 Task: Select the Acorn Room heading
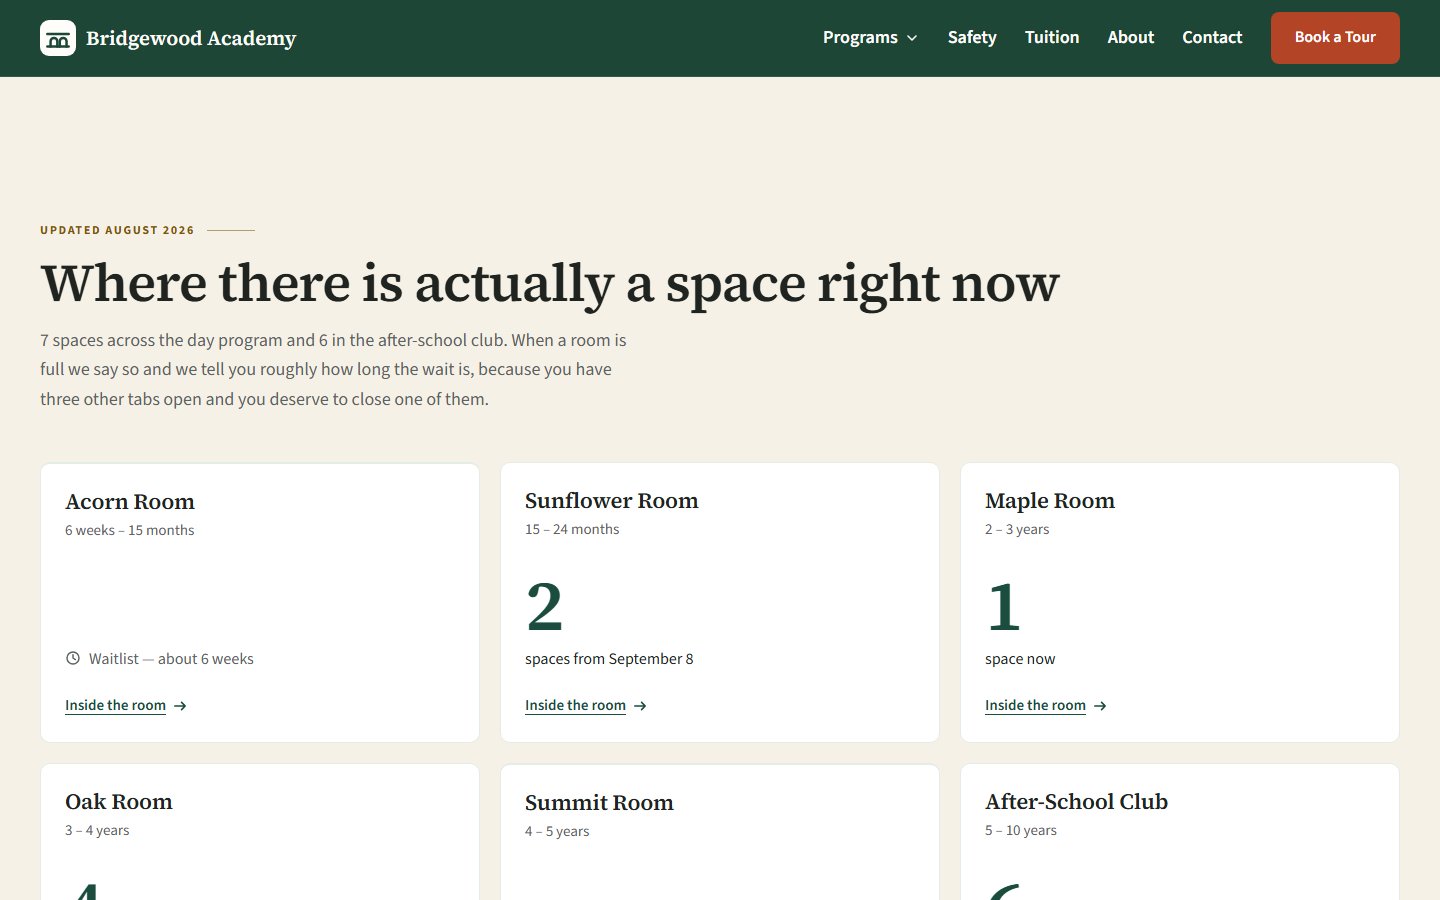point(130,501)
